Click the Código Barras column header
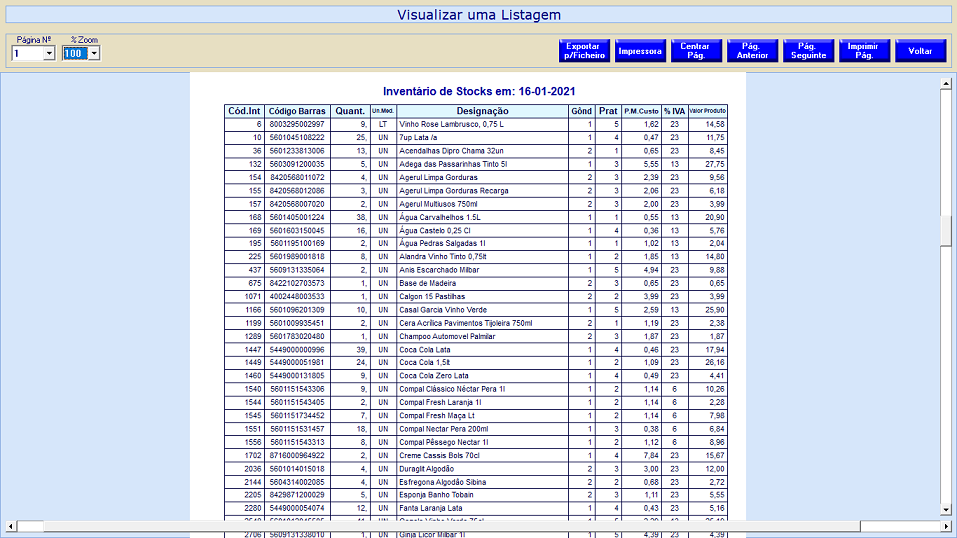Screen dimensions: 957x538 click(297, 111)
